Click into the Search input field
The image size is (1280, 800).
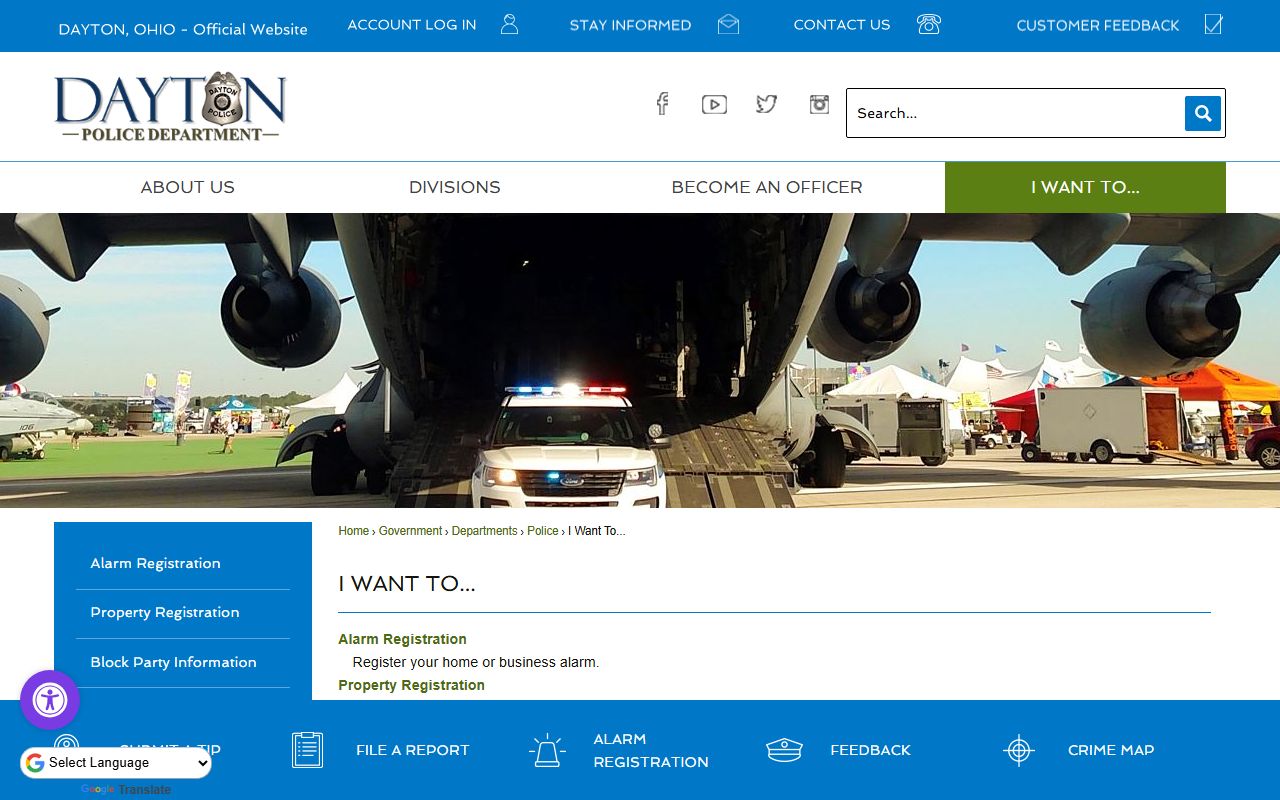(1015, 113)
